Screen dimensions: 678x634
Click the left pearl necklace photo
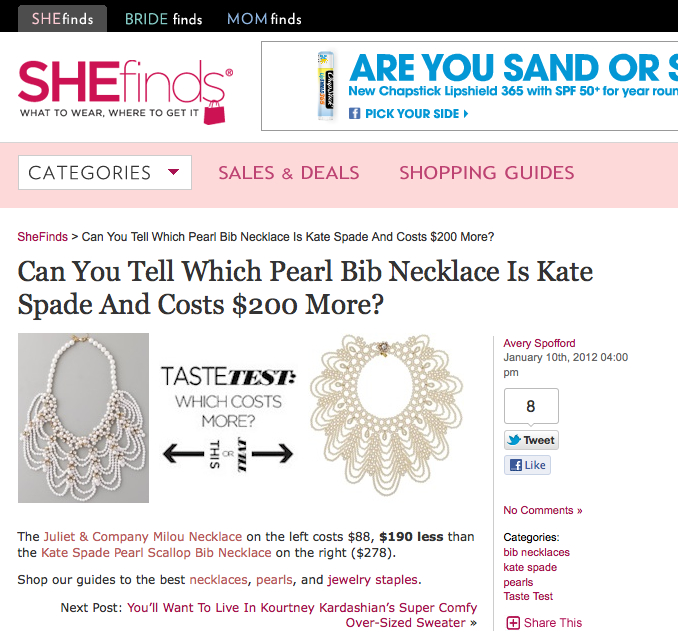(x=83, y=418)
